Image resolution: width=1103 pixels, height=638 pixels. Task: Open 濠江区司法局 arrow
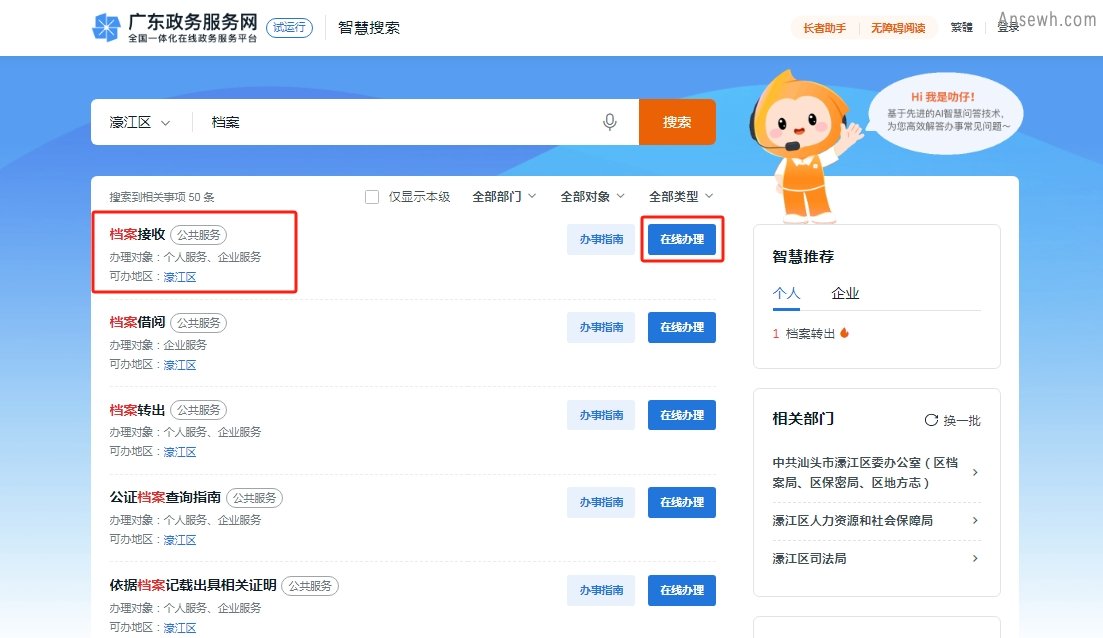click(x=975, y=559)
